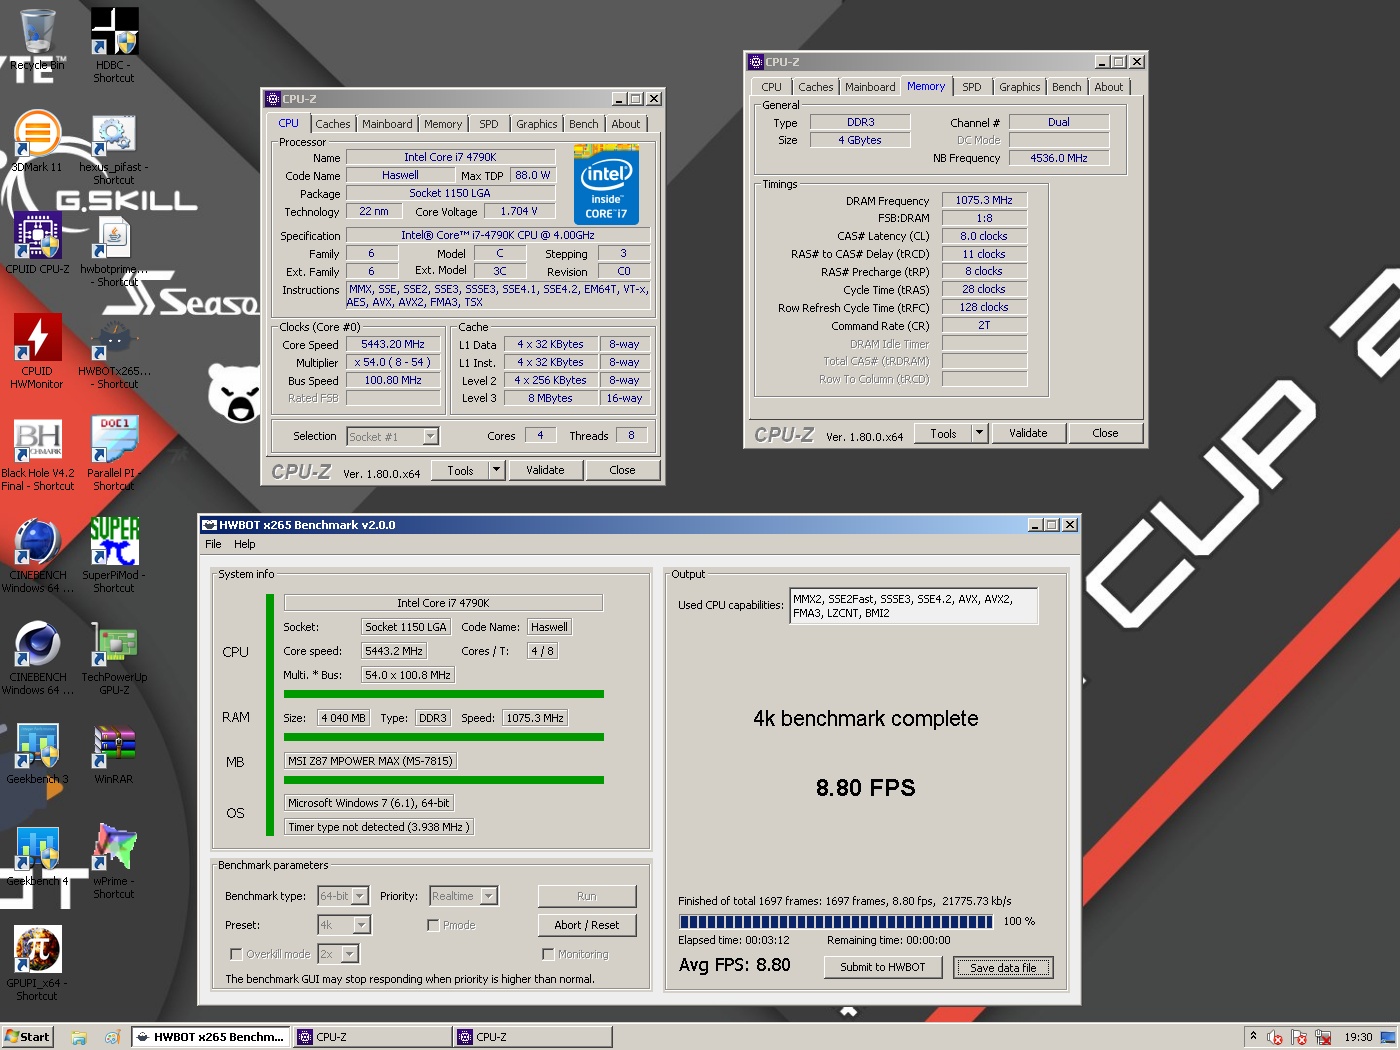Click the Used CPU capabilities text box
Screen dimensions: 1400x1050
914,606
